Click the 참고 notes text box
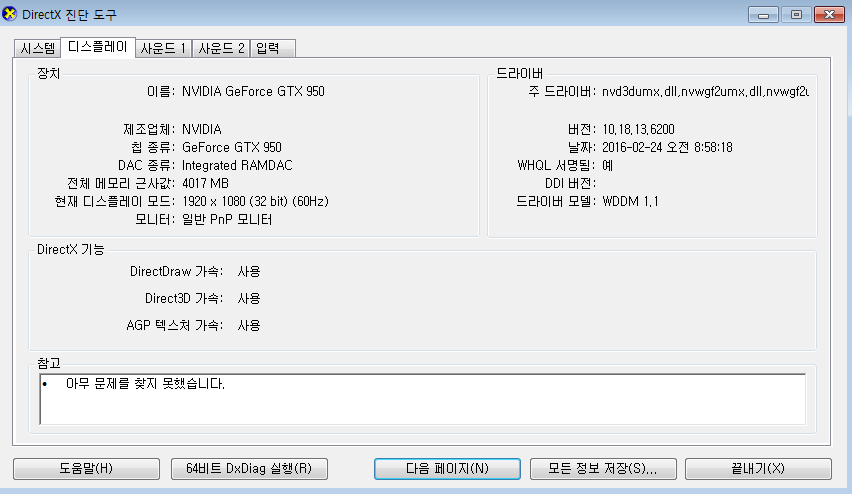The height and width of the screenshot is (494, 852). click(x=422, y=399)
